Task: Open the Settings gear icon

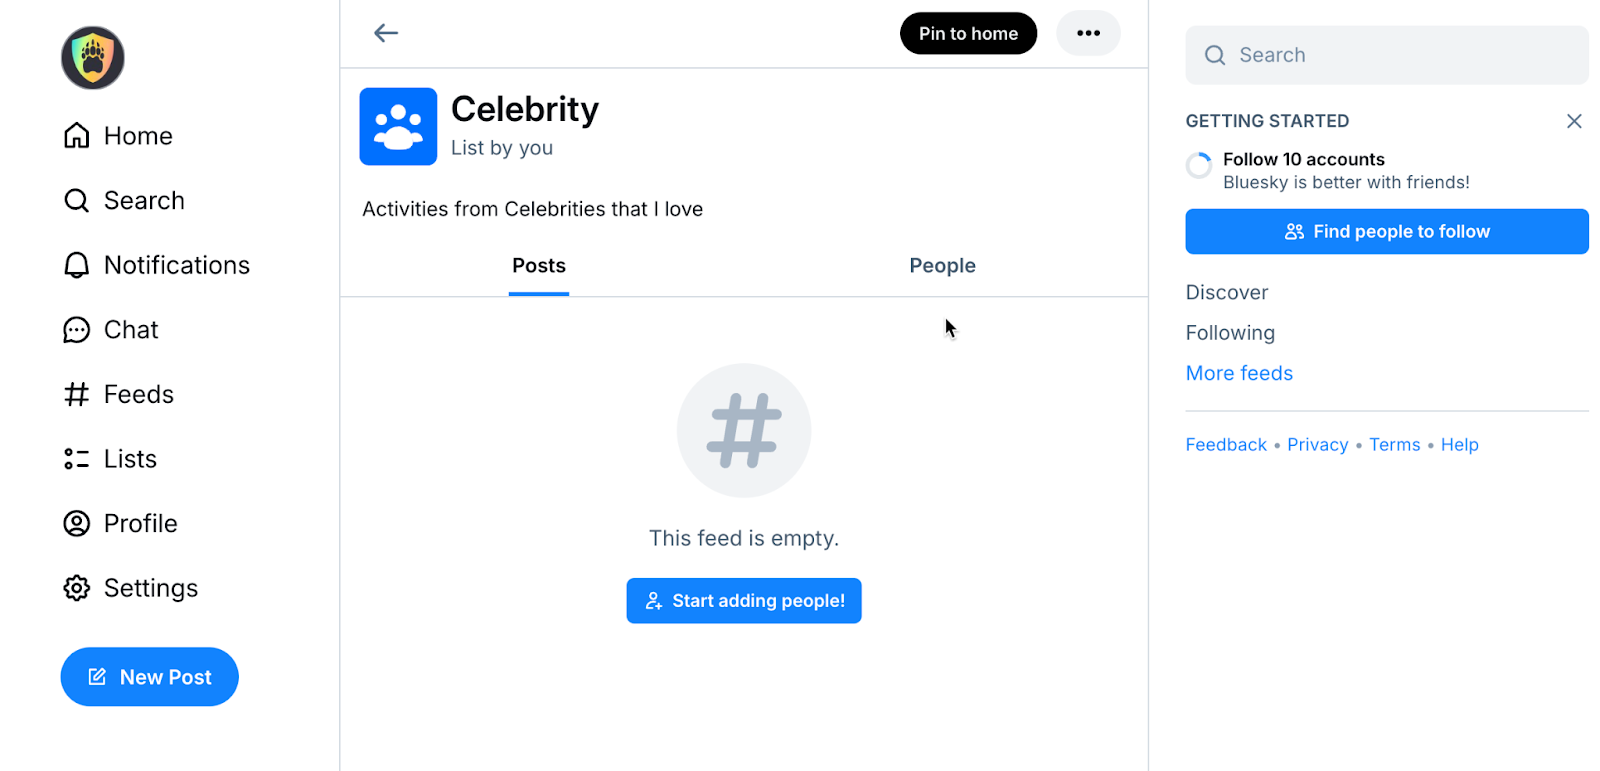Action: [x=77, y=588]
